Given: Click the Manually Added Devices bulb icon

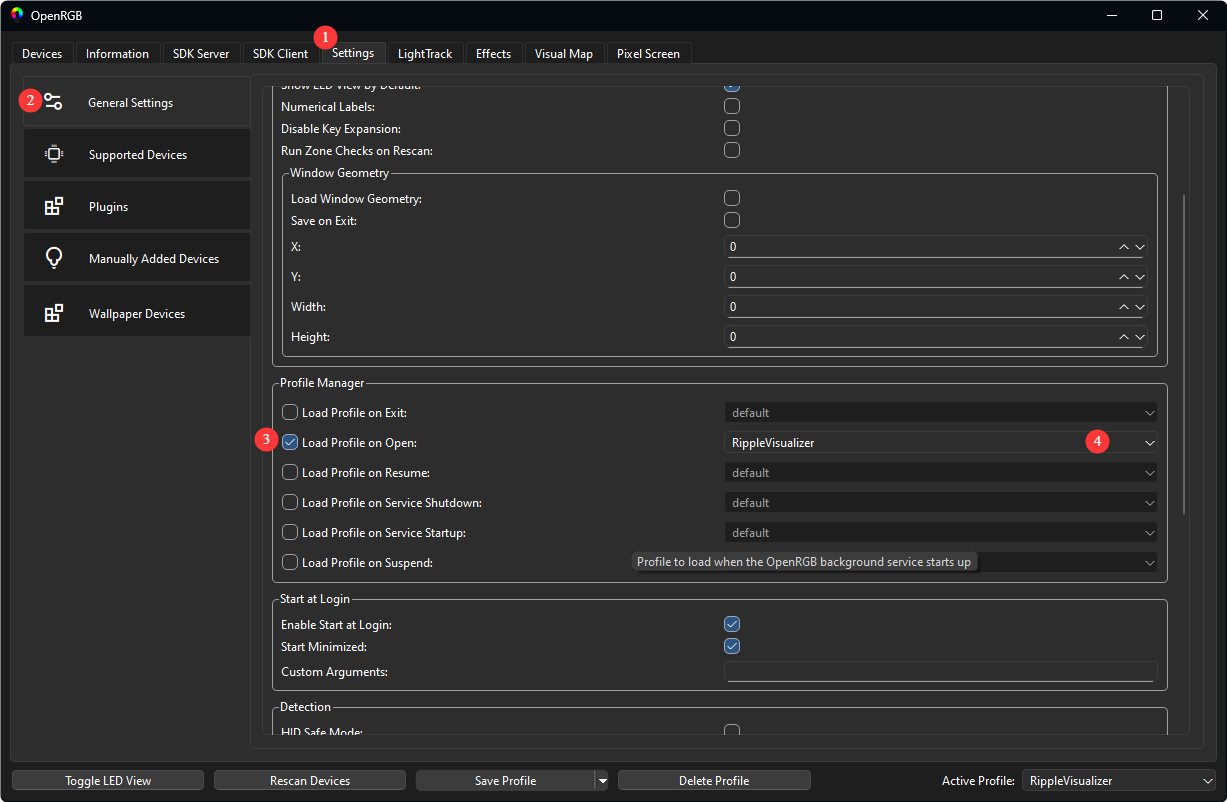Looking at the screenshot, I should 54,258.
